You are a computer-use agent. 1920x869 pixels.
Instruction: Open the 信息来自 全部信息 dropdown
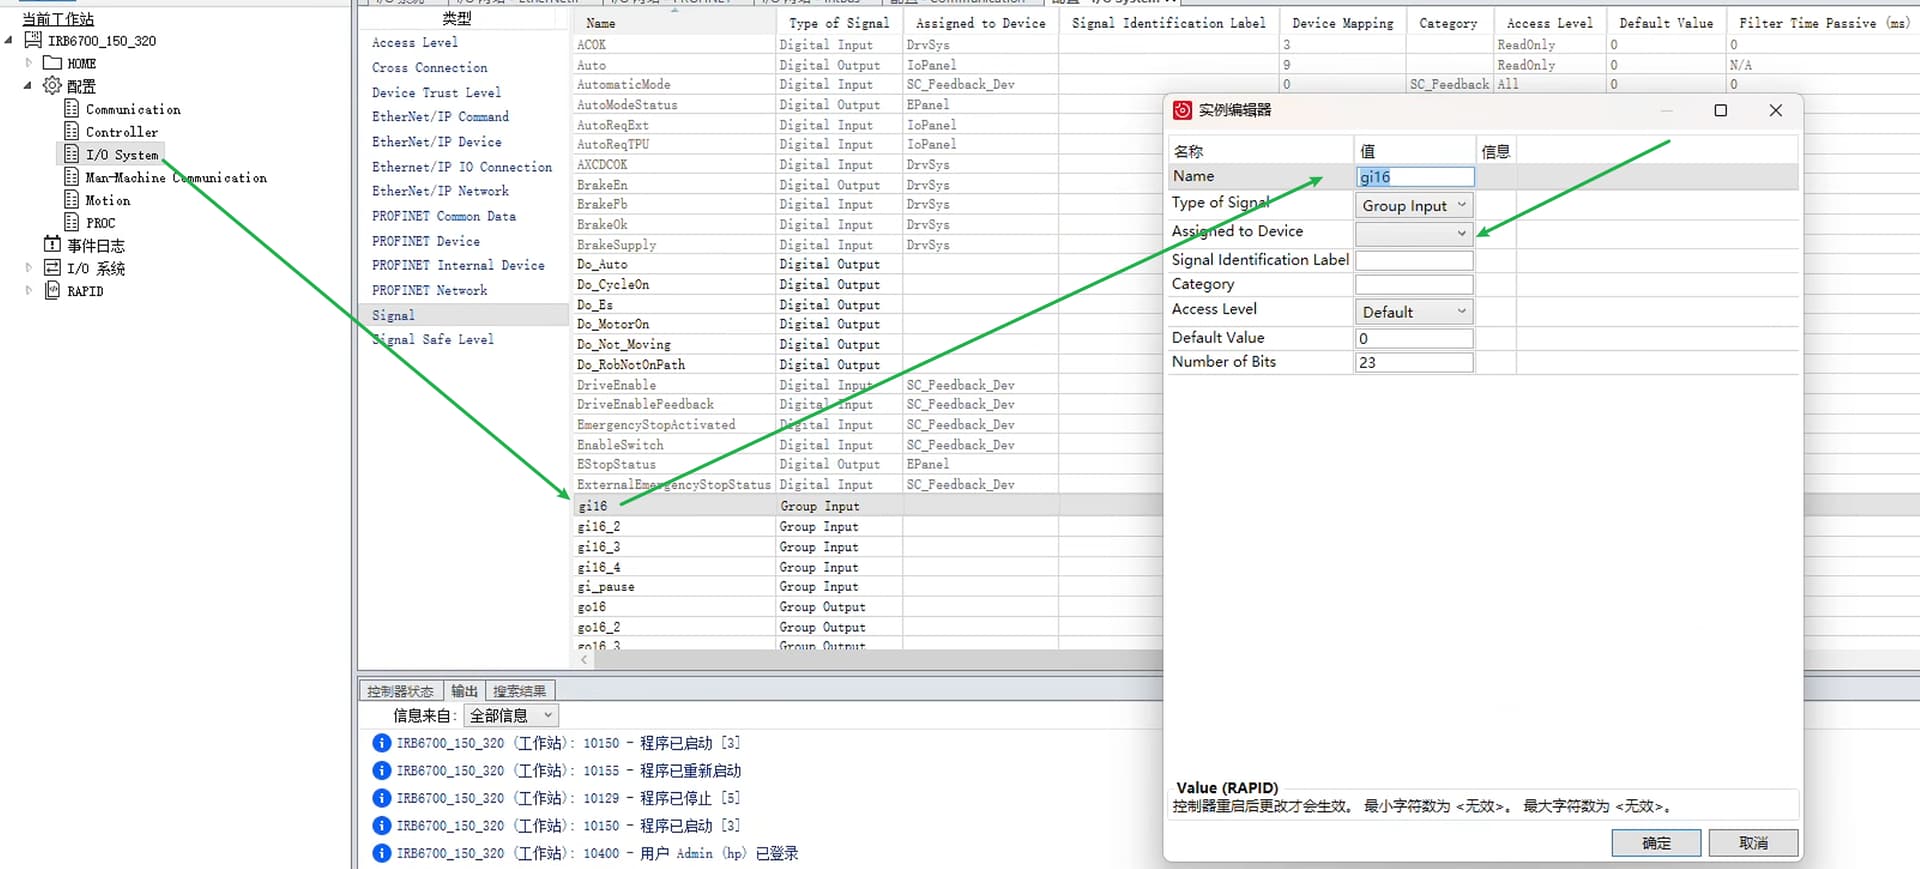click(x=511, y=715)
